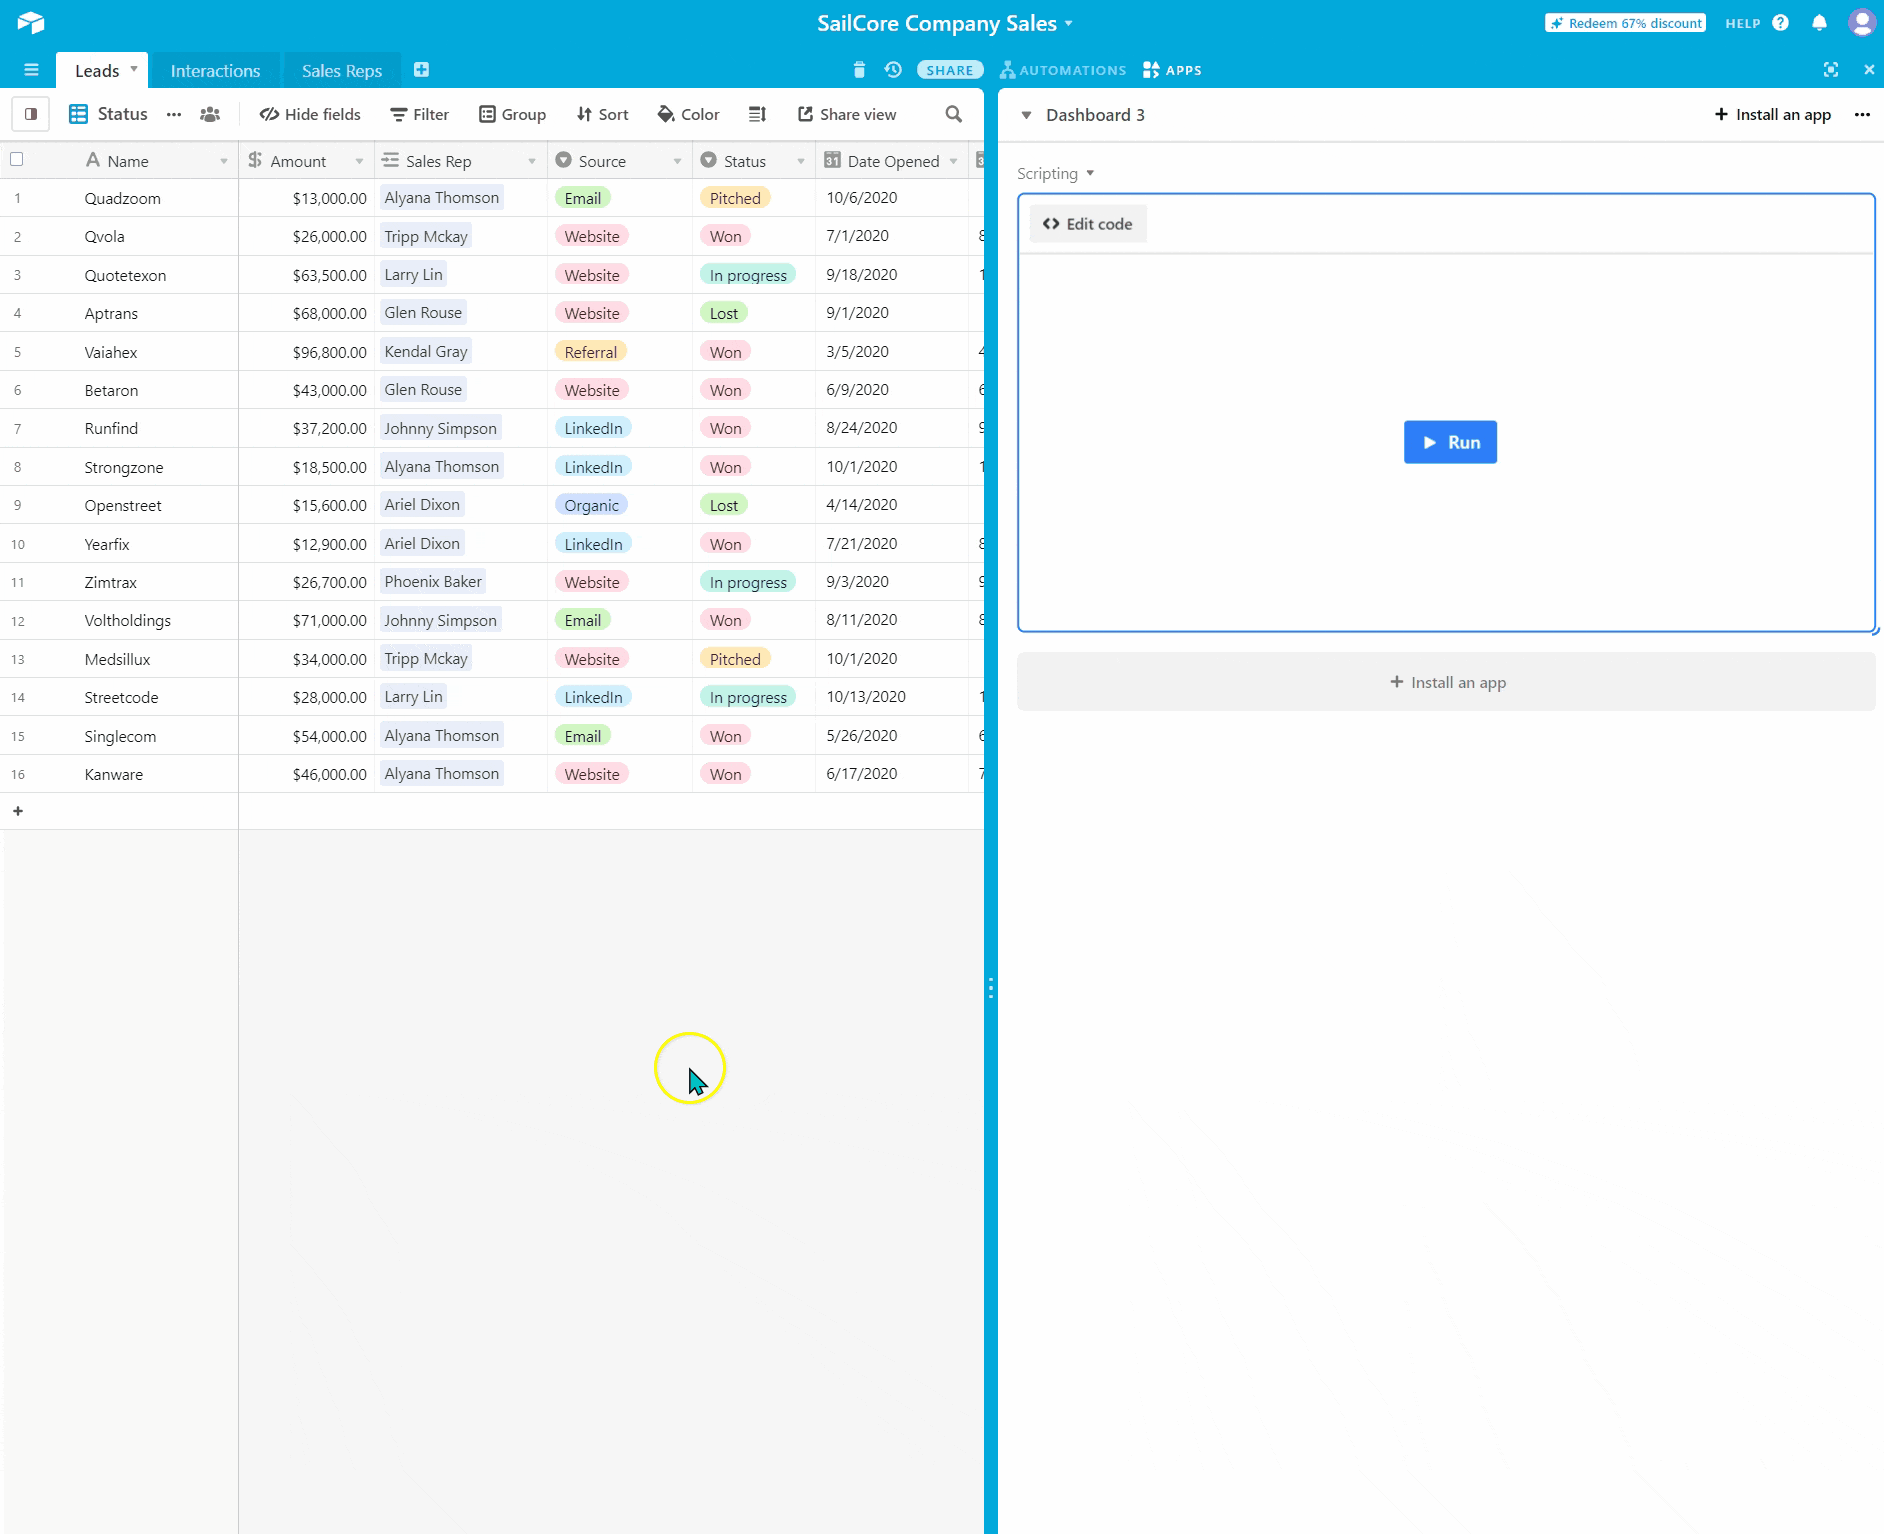Open the base revision history
The height and width of the screenshot is (1534, 1884).
coord(891,70)
